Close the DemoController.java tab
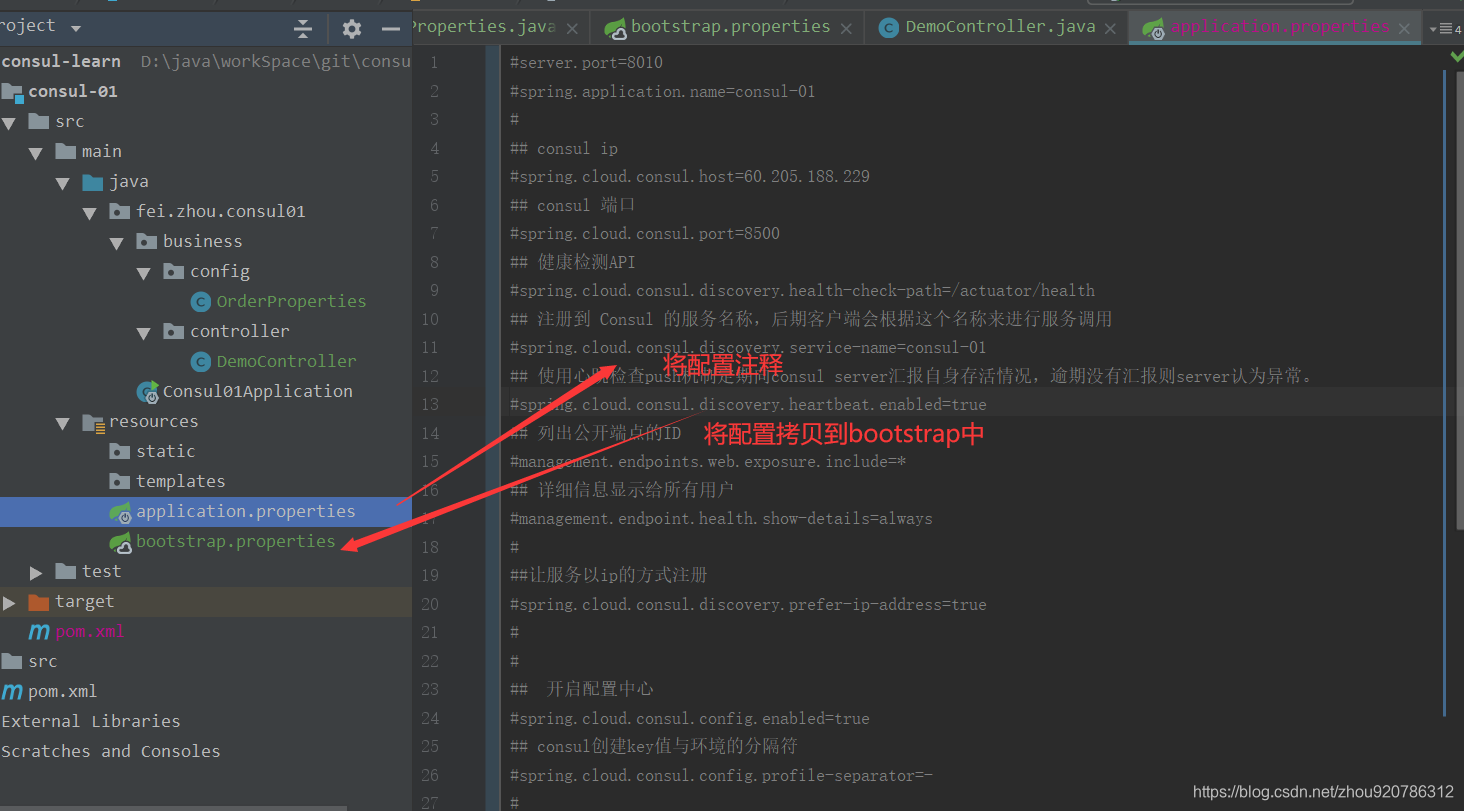Screen dimensions: 1464x811 pos(1111,29)
